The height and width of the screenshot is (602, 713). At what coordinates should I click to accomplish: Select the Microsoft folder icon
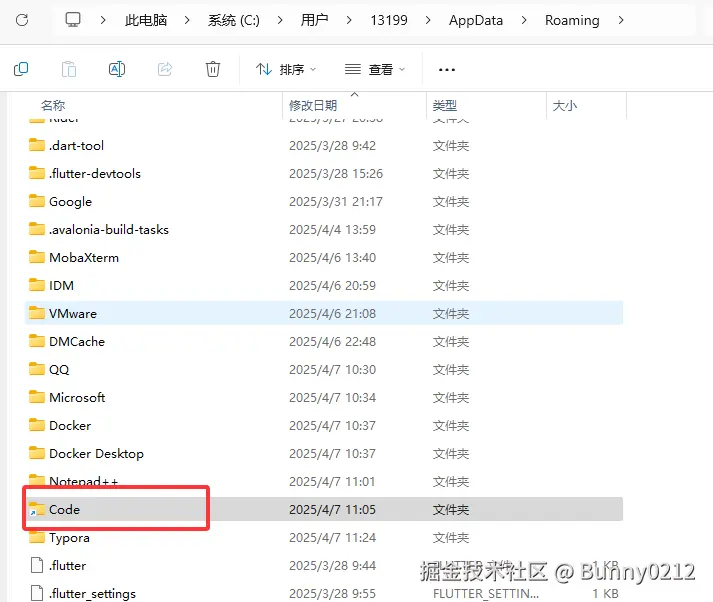pos(37,397)
